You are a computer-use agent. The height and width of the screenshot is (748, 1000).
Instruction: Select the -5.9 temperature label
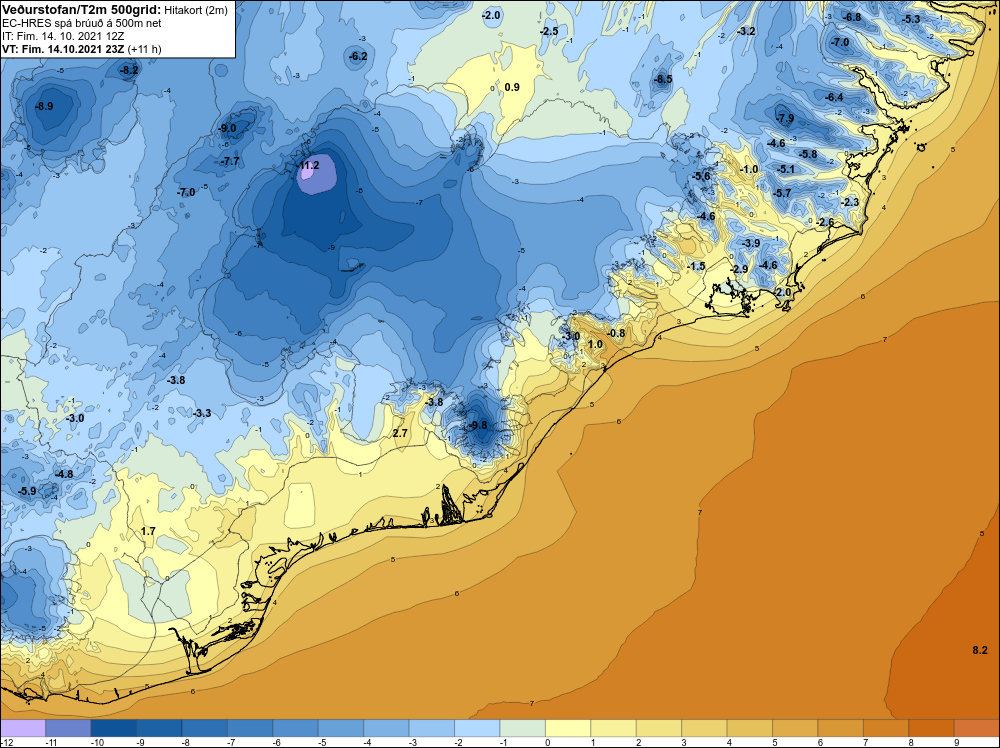click(x=27, y=492)
